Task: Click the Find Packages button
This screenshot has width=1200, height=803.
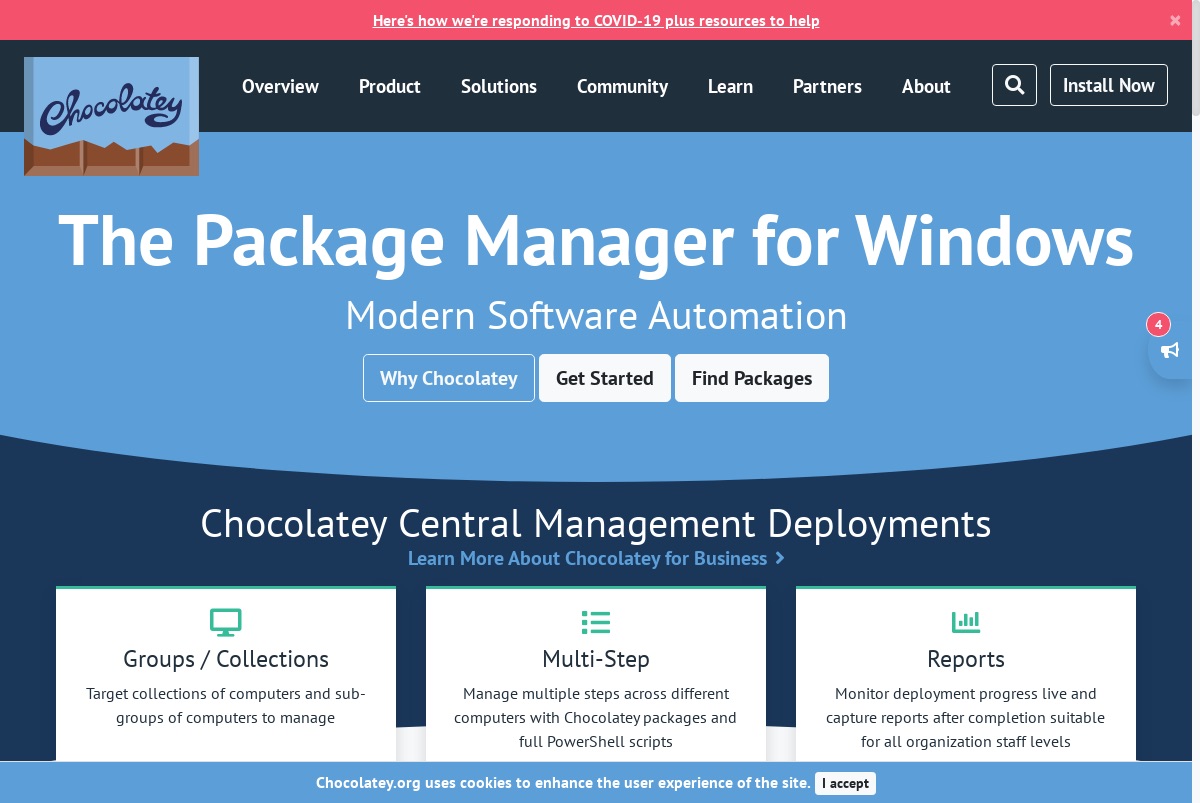Action: click(752, 378)
